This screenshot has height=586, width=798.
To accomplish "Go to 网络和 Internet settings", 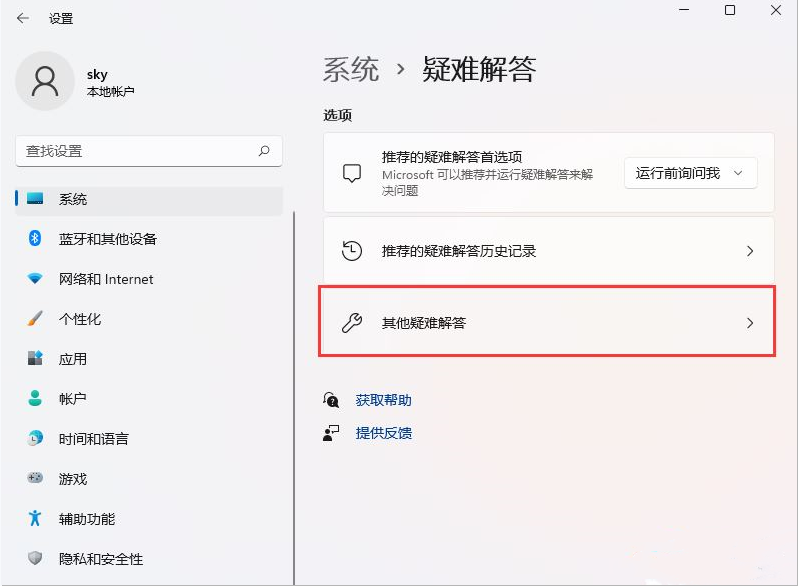I will (149, 279).
